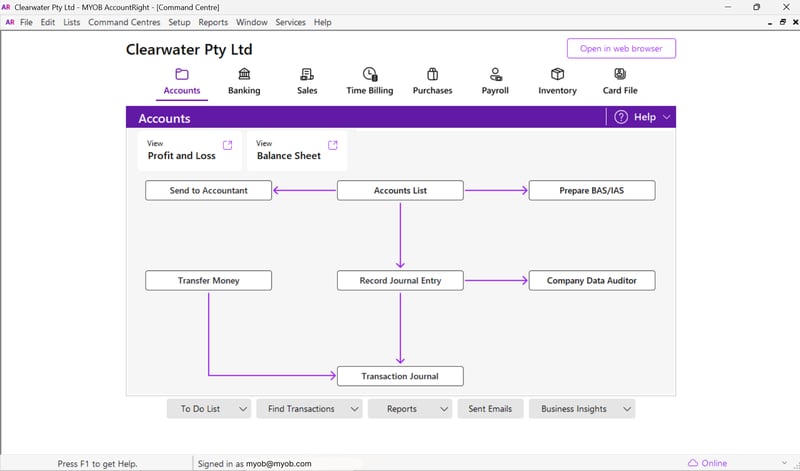The height and width of the screenshot is (471, 800).
Task: Open the Payroll person icon
Action: click(495, 75)
